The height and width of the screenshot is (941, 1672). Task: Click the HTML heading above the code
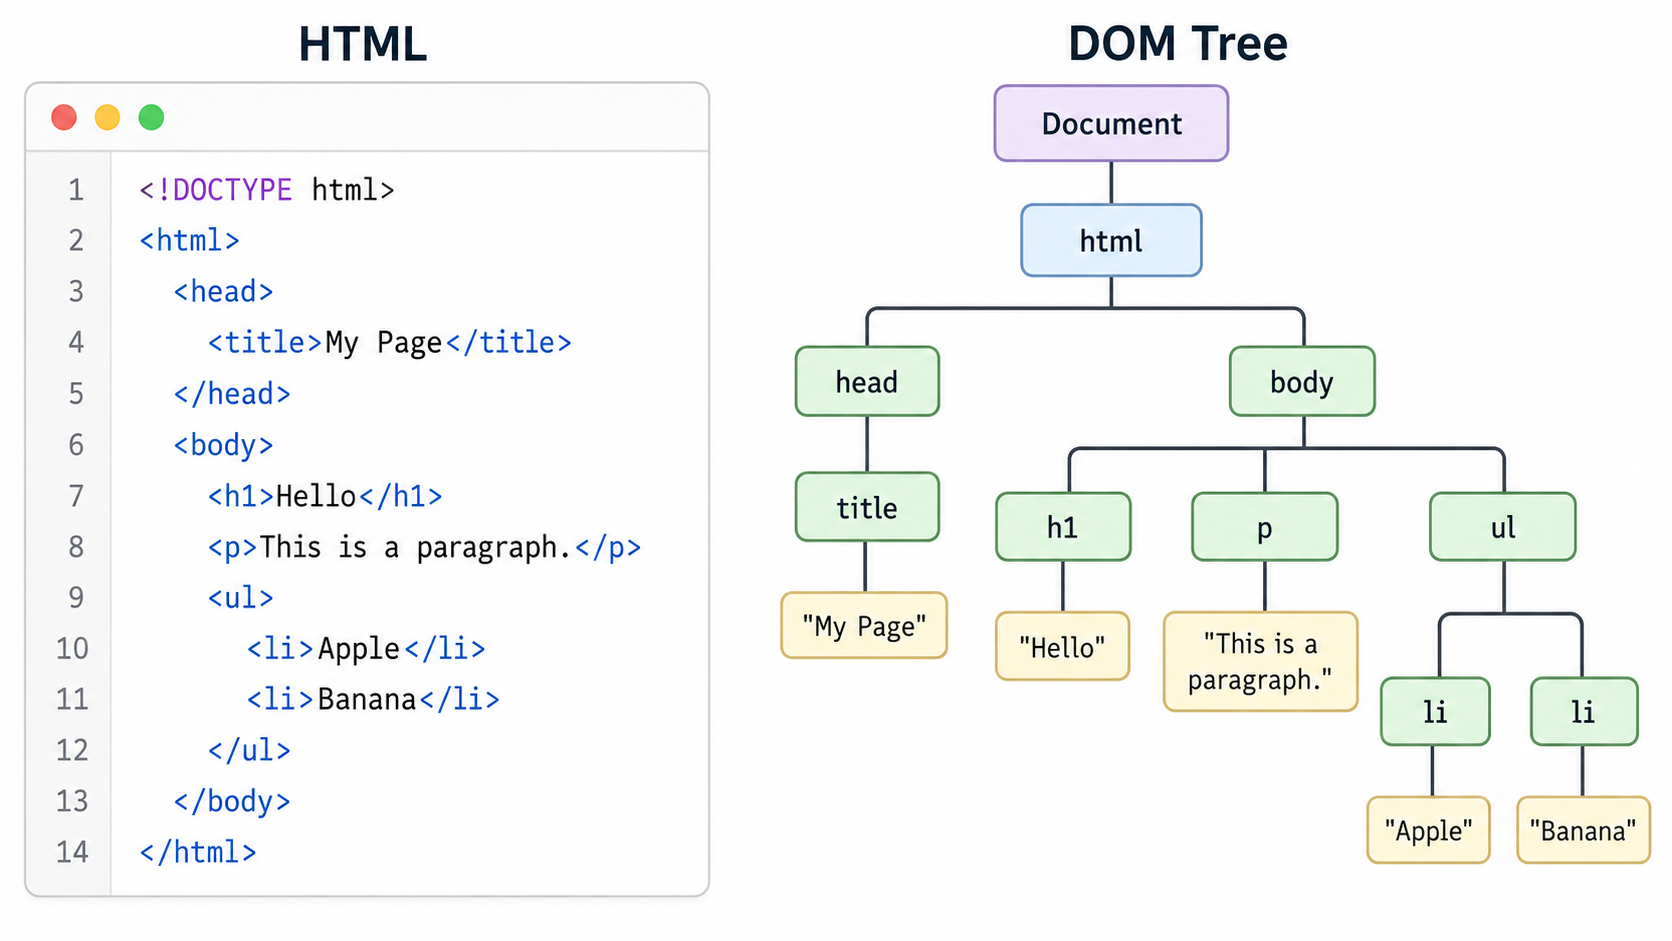[363, 45]
